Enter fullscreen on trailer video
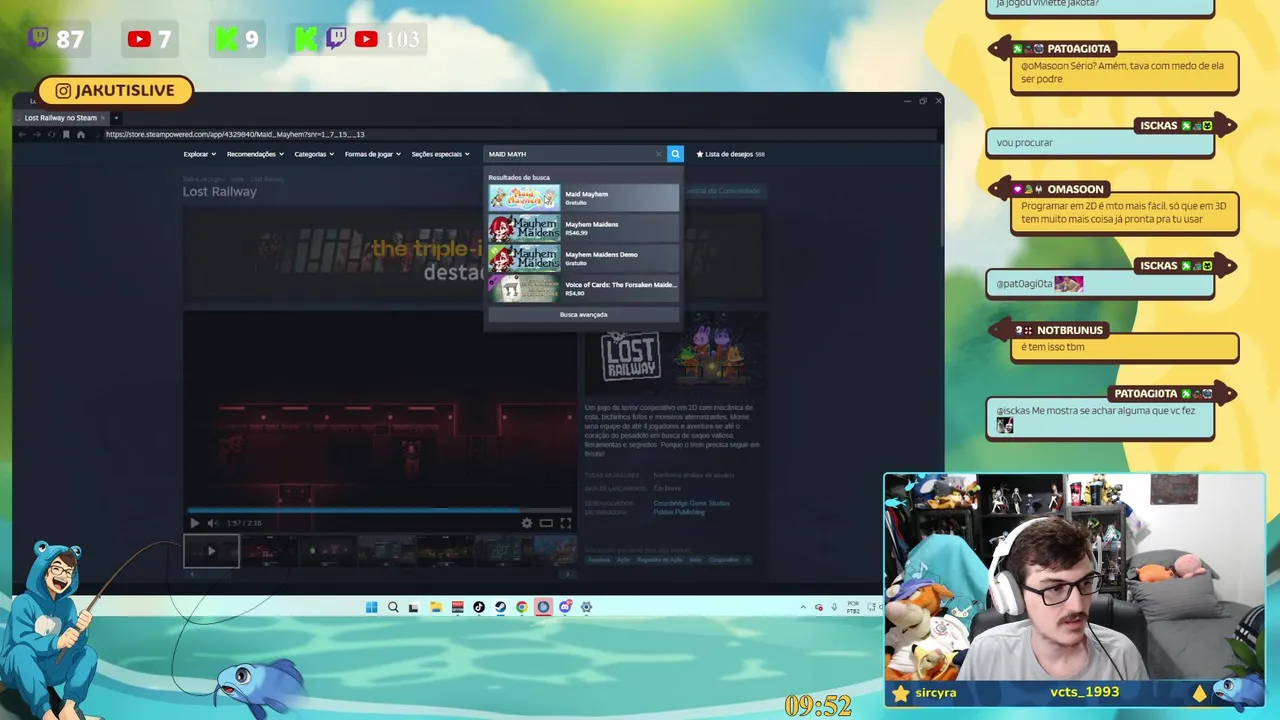 [566, 523]
